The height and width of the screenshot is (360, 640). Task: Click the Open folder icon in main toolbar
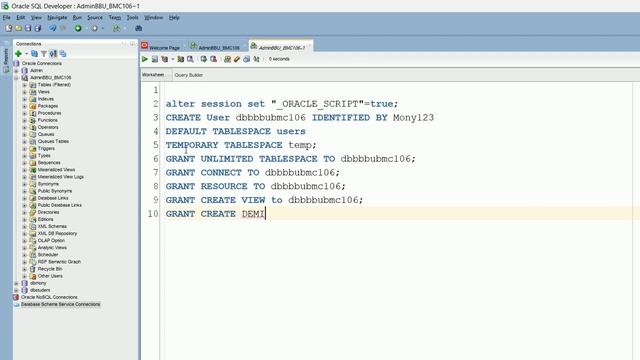click(x=18, y=28)
